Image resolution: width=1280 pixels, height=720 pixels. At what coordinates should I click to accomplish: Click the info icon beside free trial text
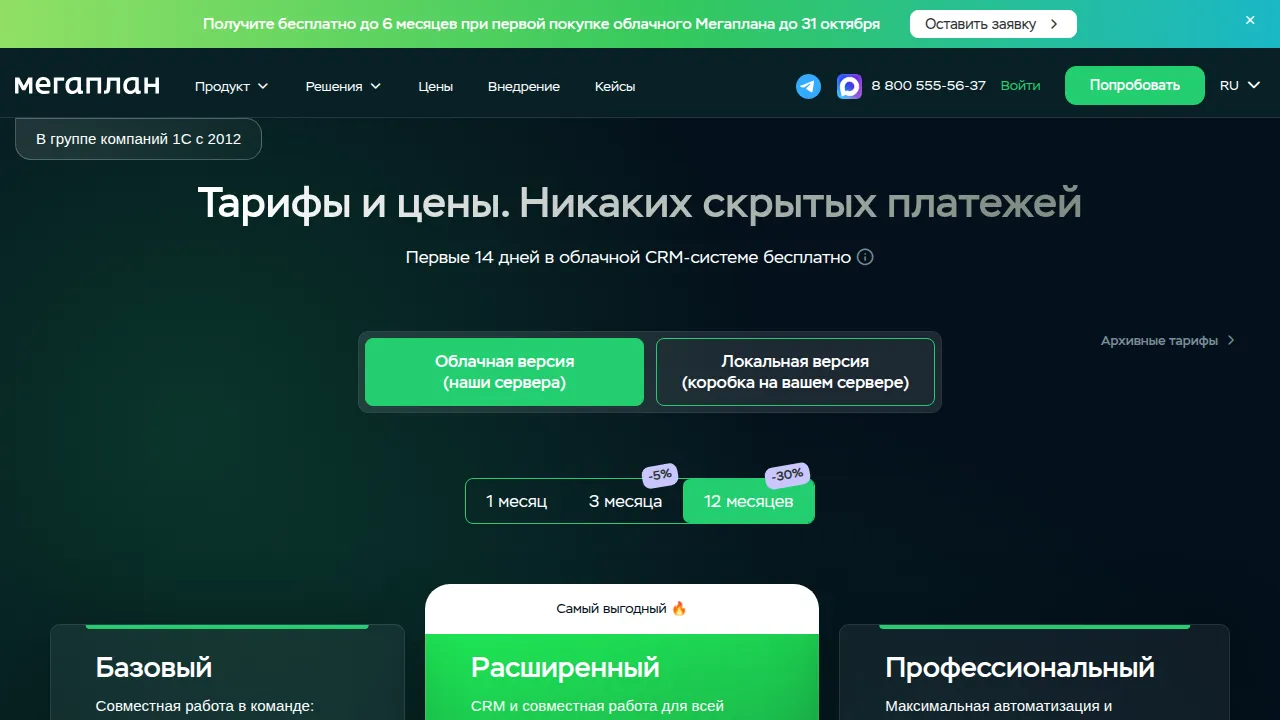[x=866, y=257]
